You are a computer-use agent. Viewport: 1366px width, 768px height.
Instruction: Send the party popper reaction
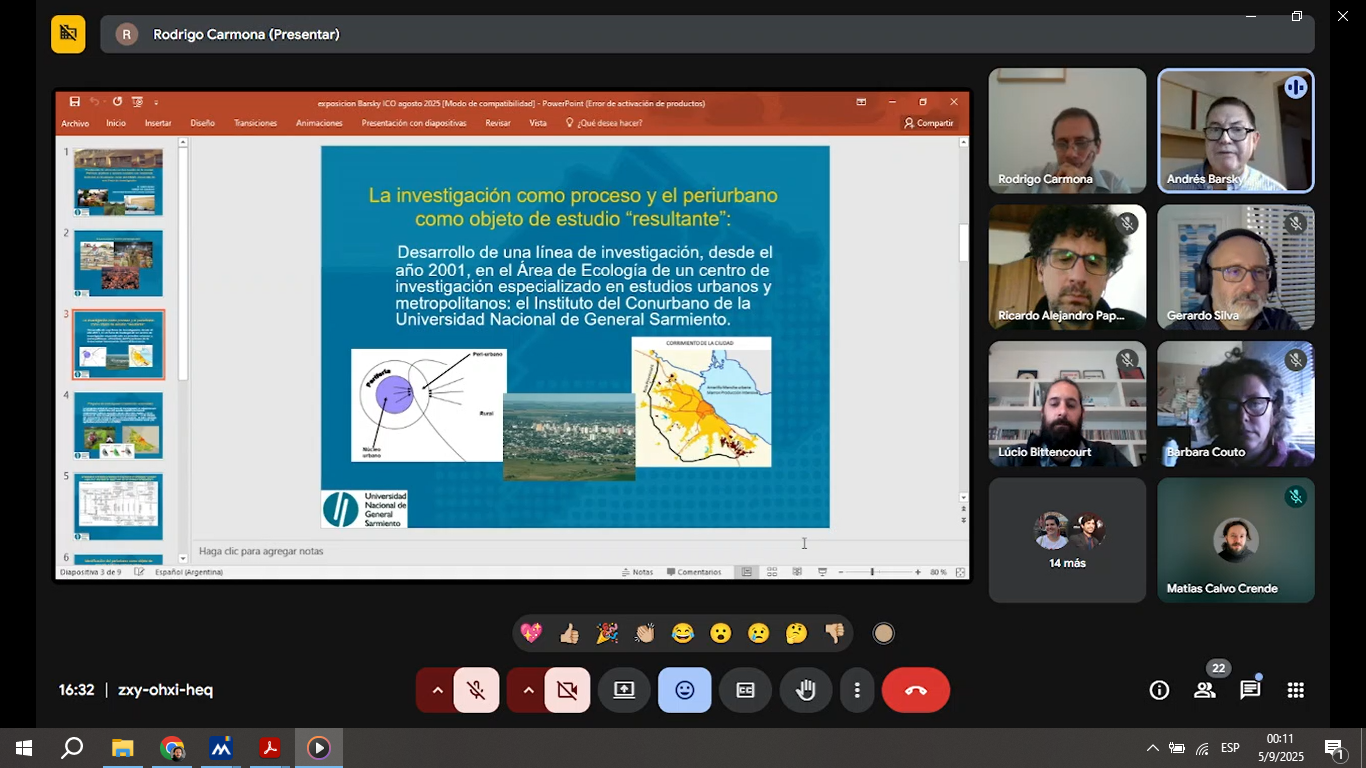click(x=607, y=633)
